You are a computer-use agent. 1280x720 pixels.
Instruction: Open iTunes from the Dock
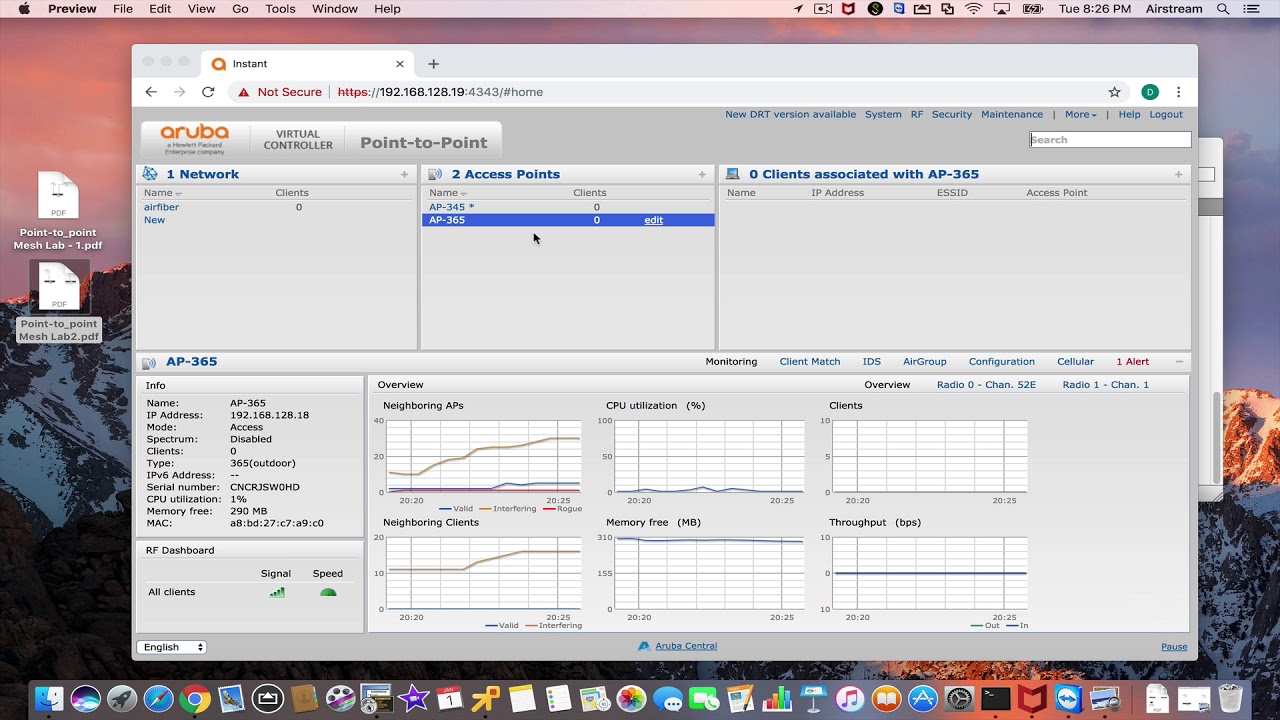coord(850,698)
